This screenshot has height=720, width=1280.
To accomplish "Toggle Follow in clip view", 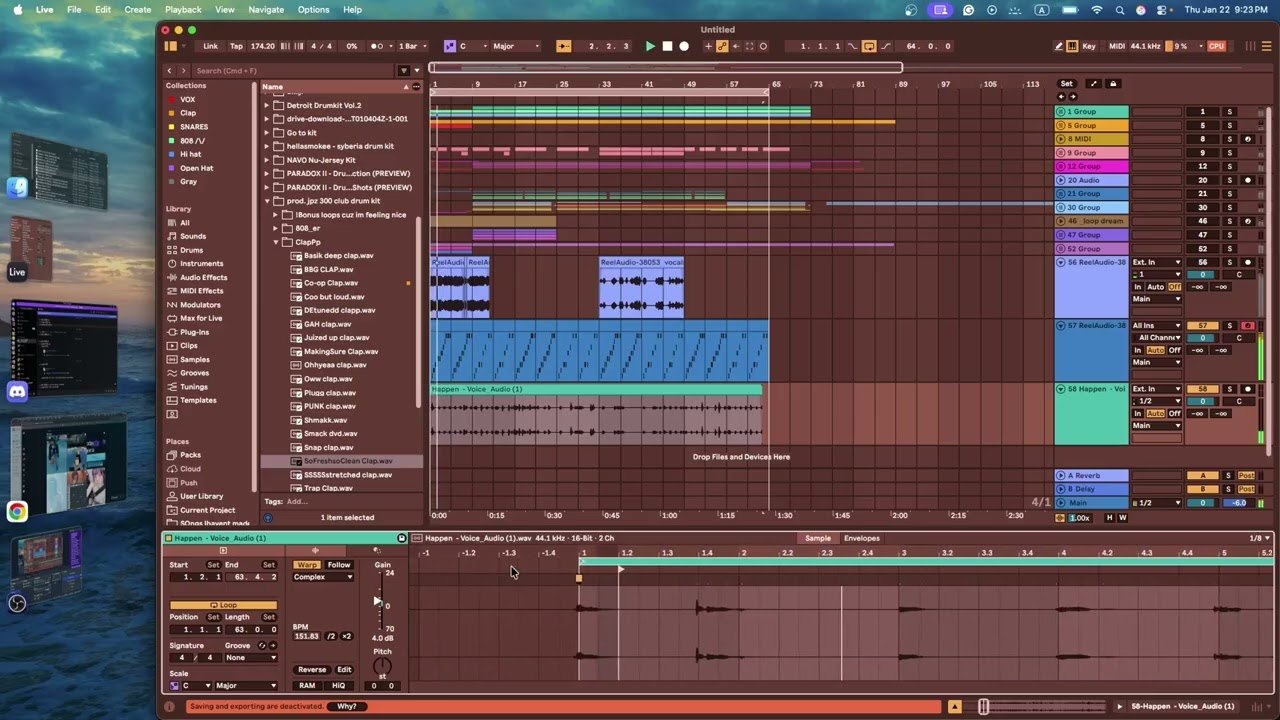I will (x=339, y=565).
